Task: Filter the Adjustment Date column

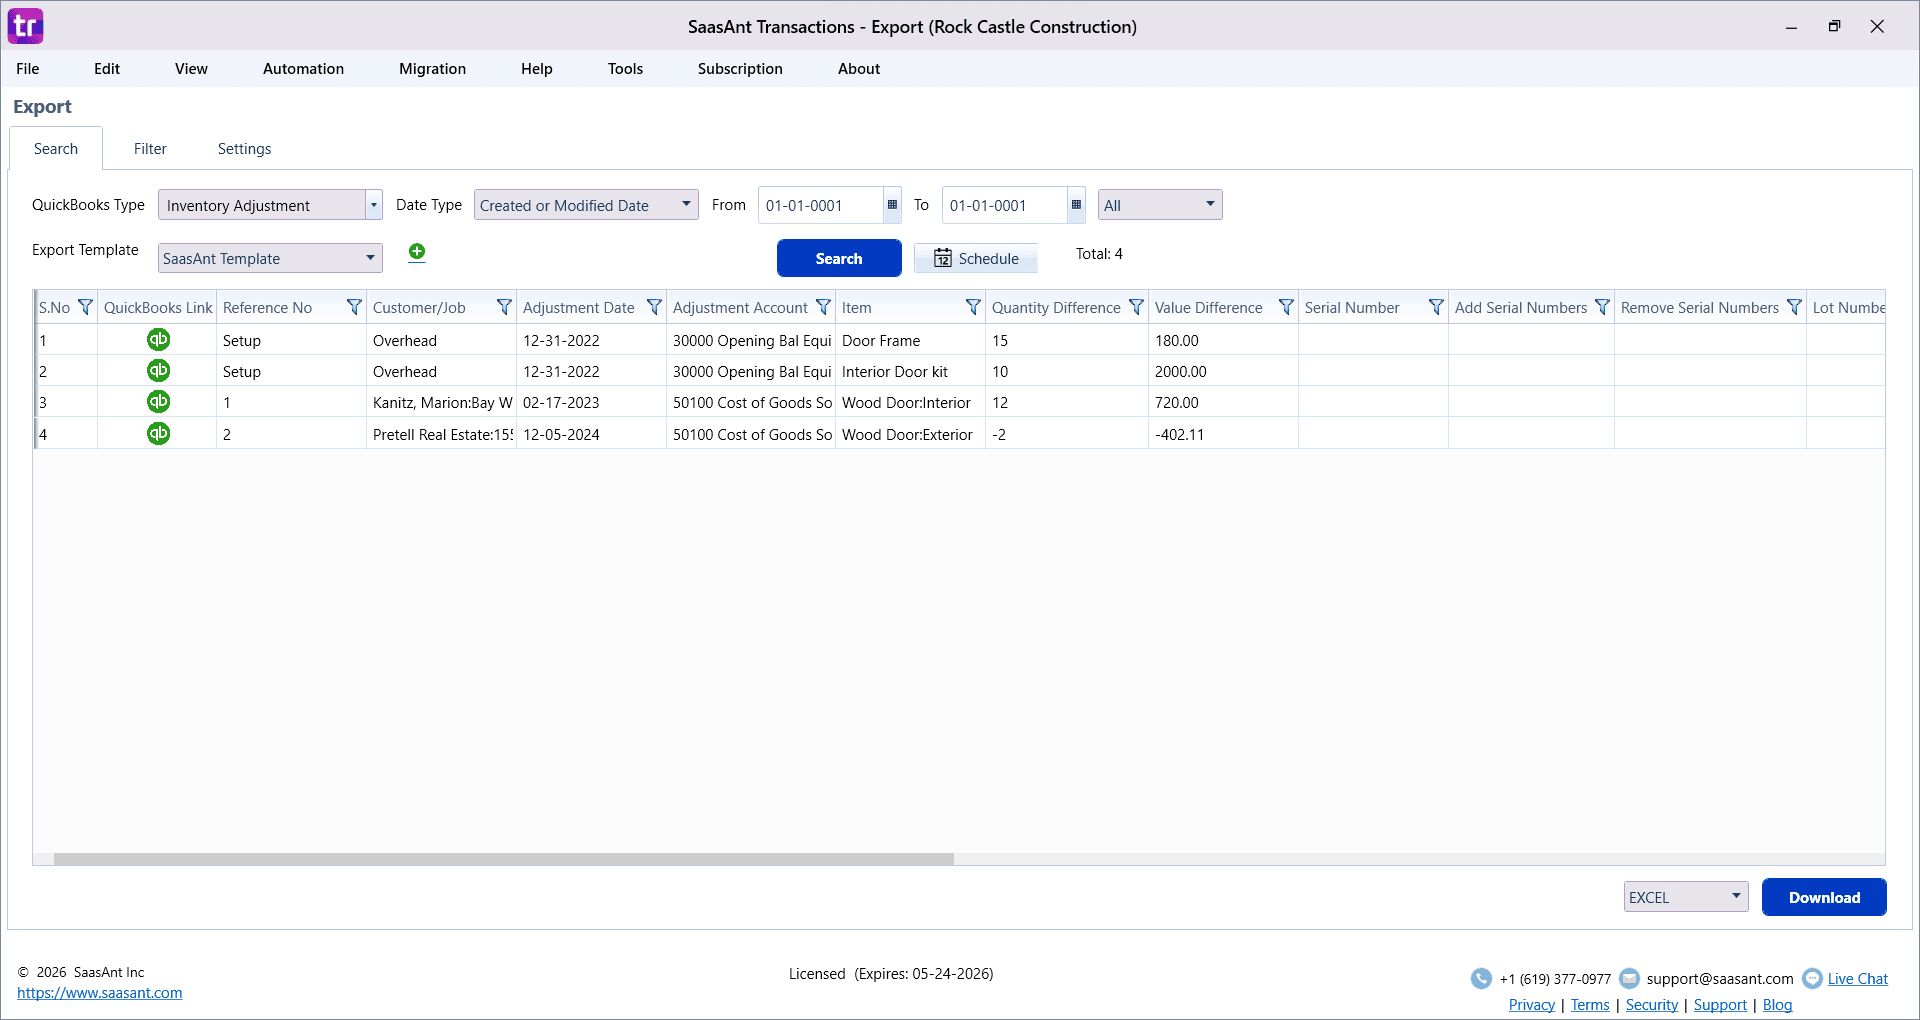Action: point(654,307)
